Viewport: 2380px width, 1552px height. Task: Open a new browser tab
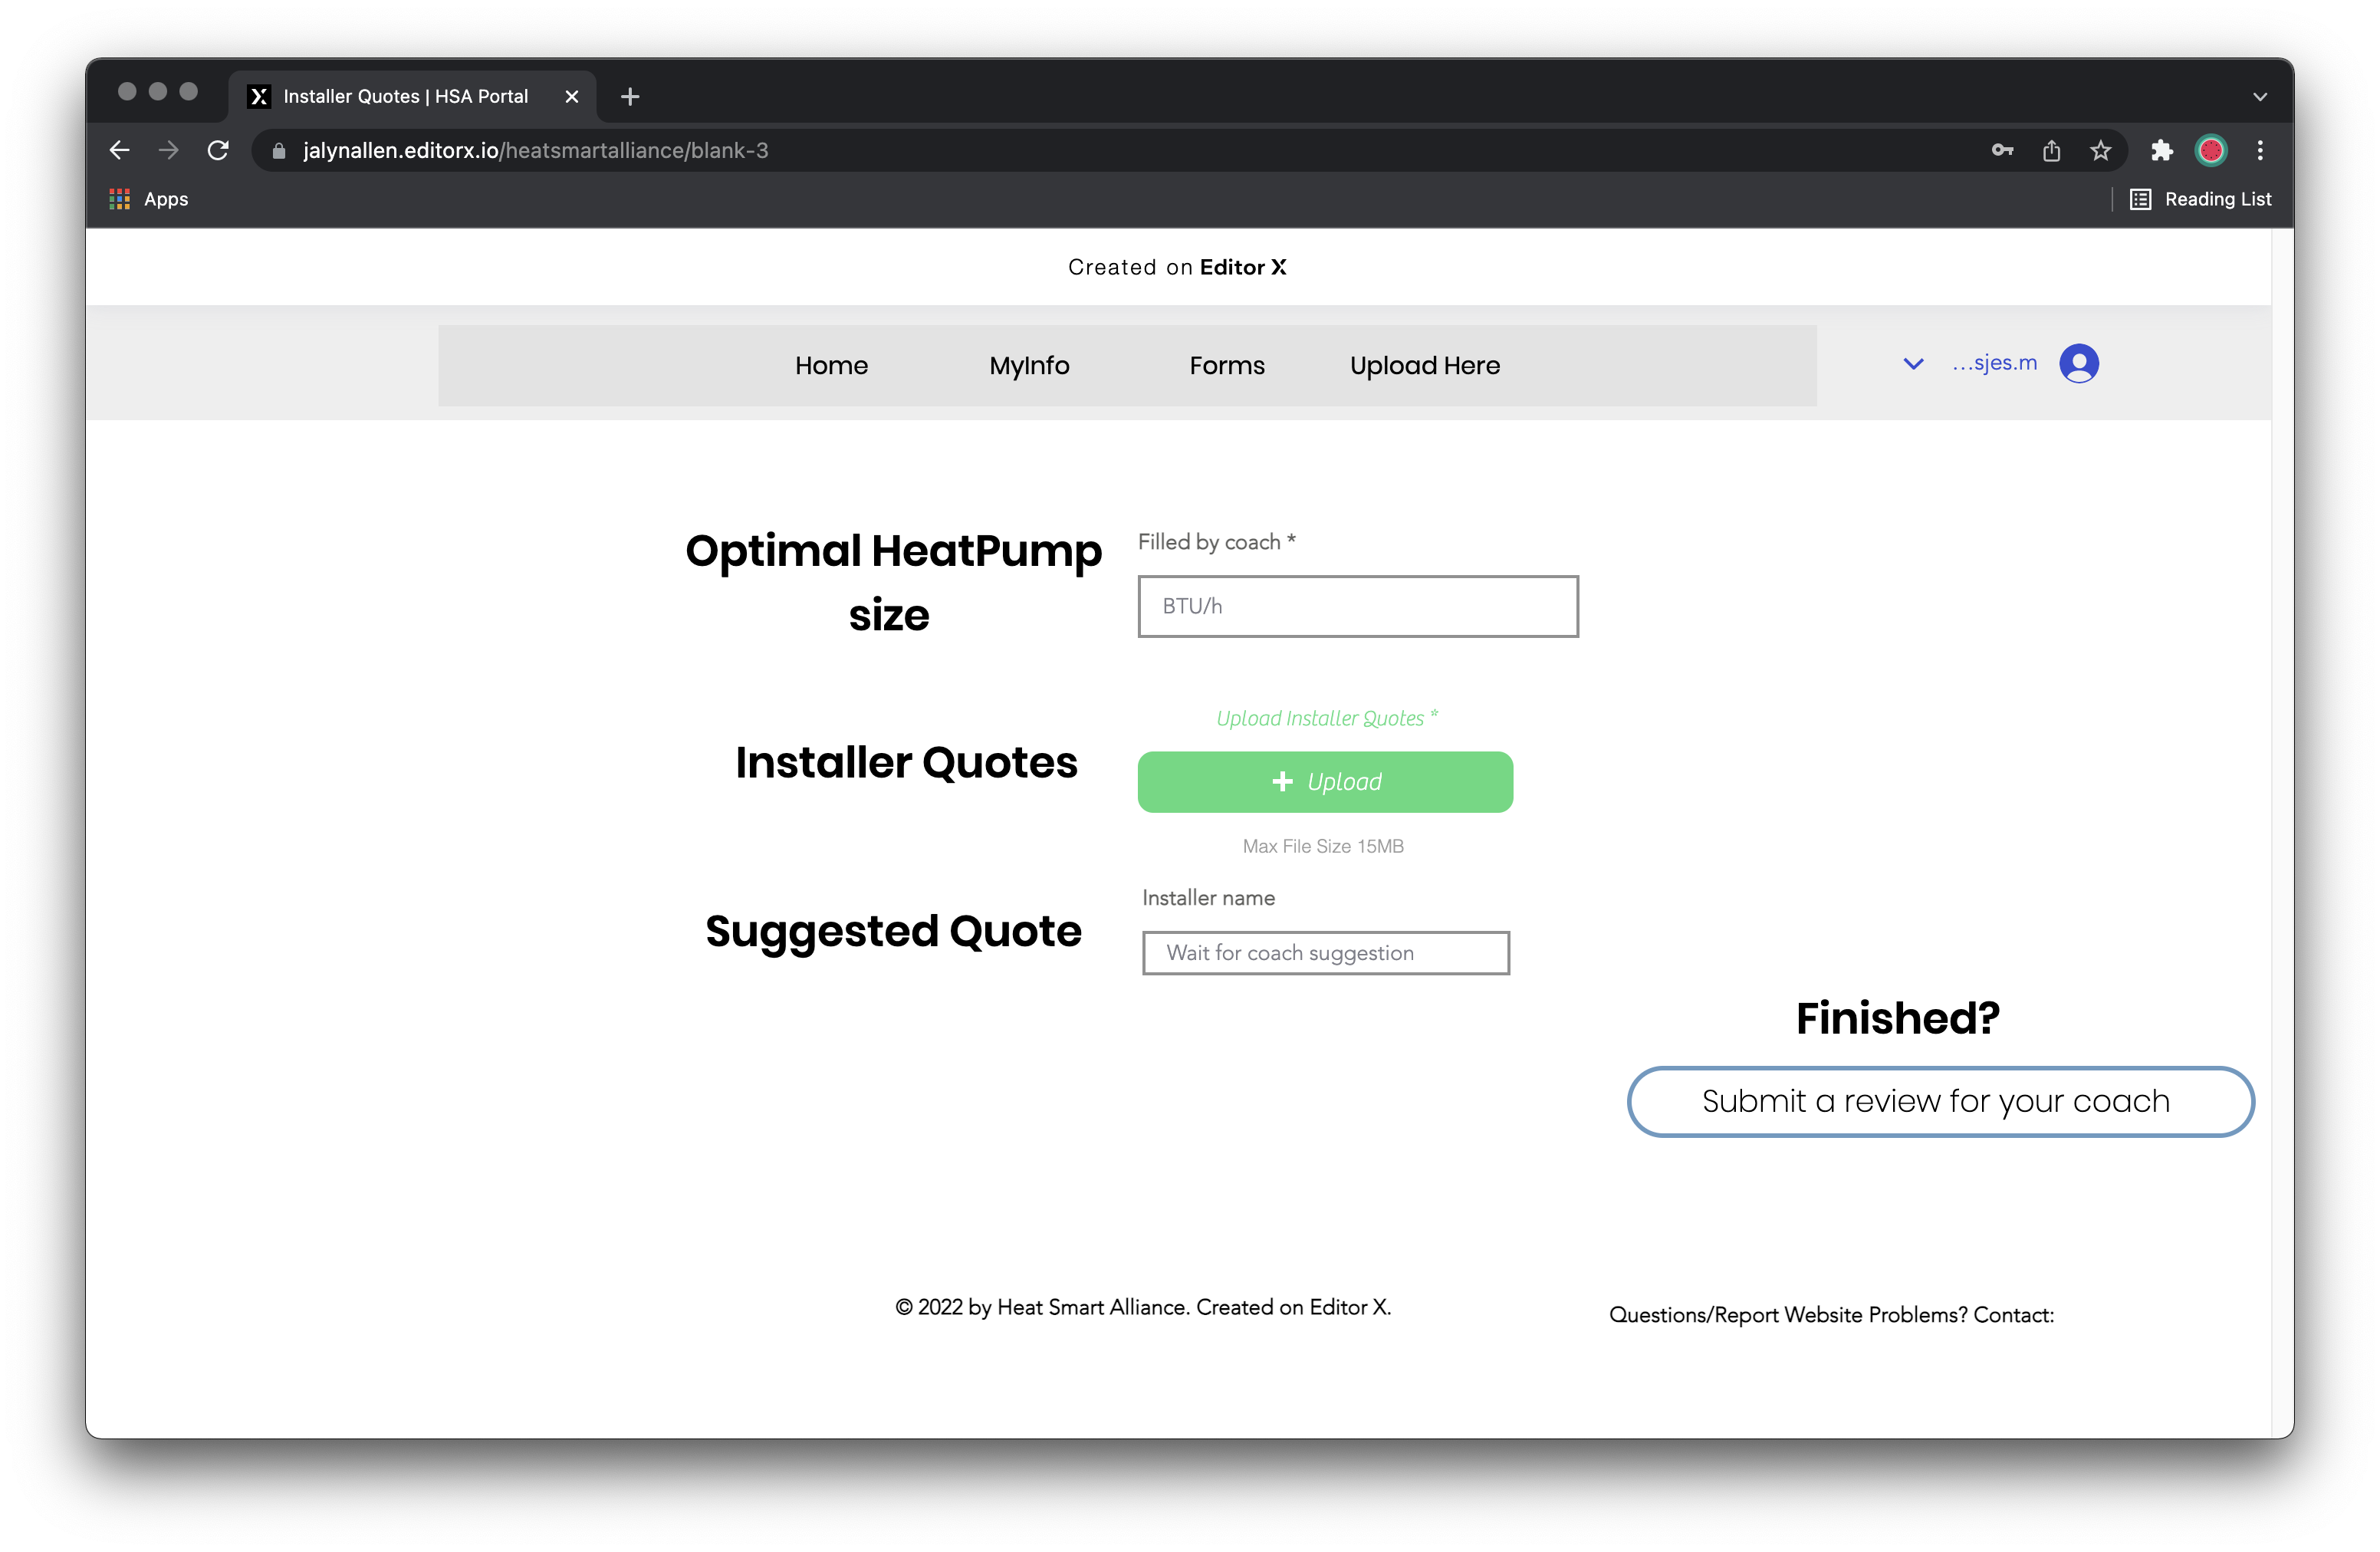(630, 97)
